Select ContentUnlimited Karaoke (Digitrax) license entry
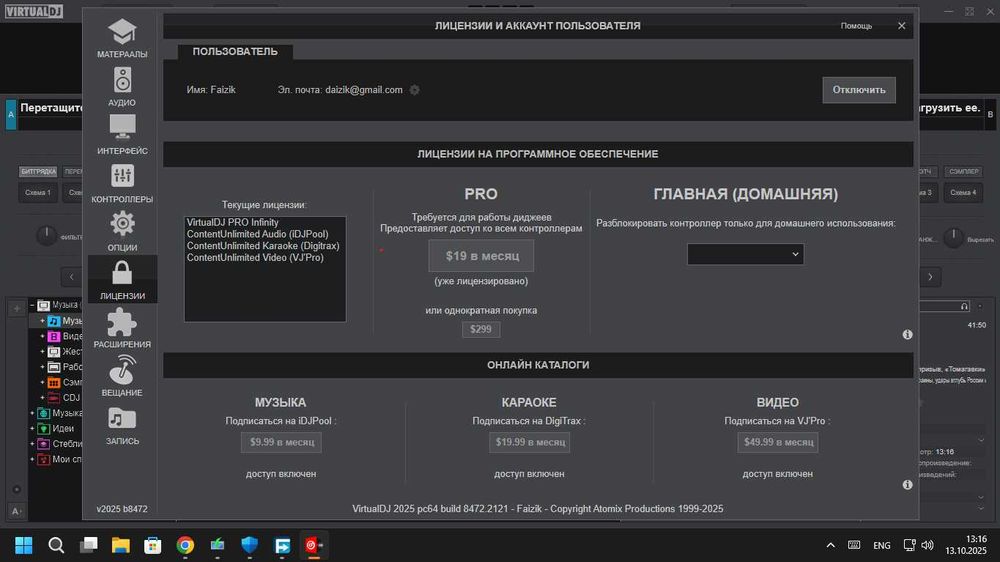This screenshot has height=562, width=1000. pyautogui.click(x=263, y=246)
